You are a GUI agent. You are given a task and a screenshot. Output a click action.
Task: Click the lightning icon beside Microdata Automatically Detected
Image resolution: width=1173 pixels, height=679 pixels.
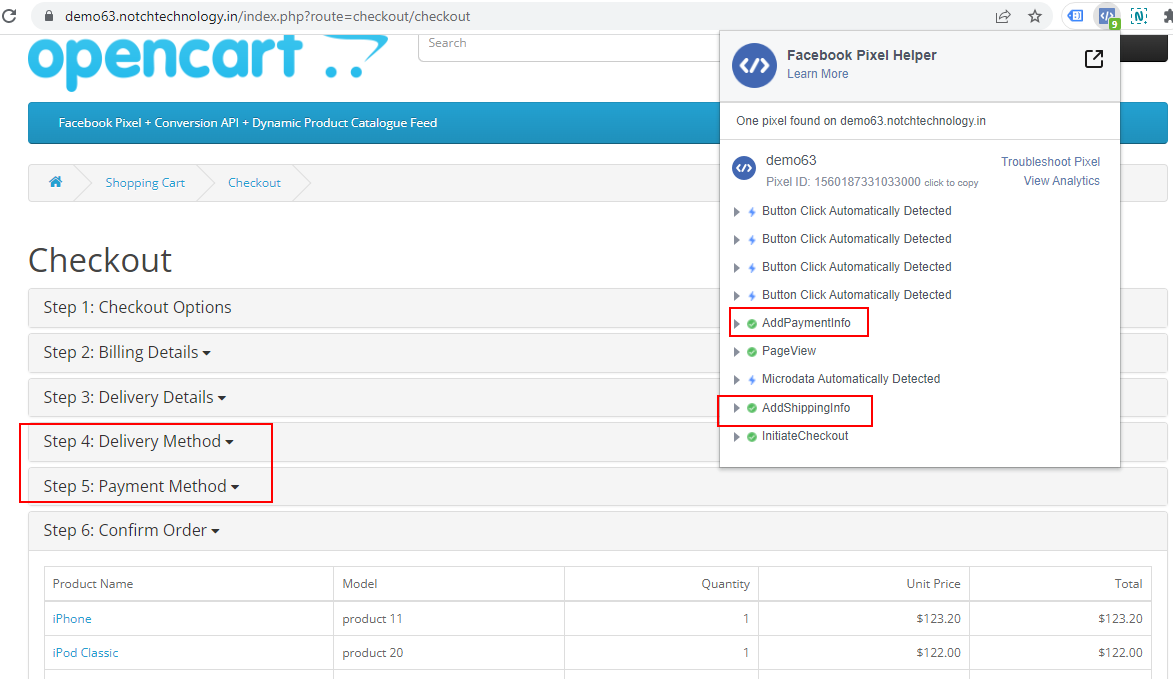tap(752, 379)
